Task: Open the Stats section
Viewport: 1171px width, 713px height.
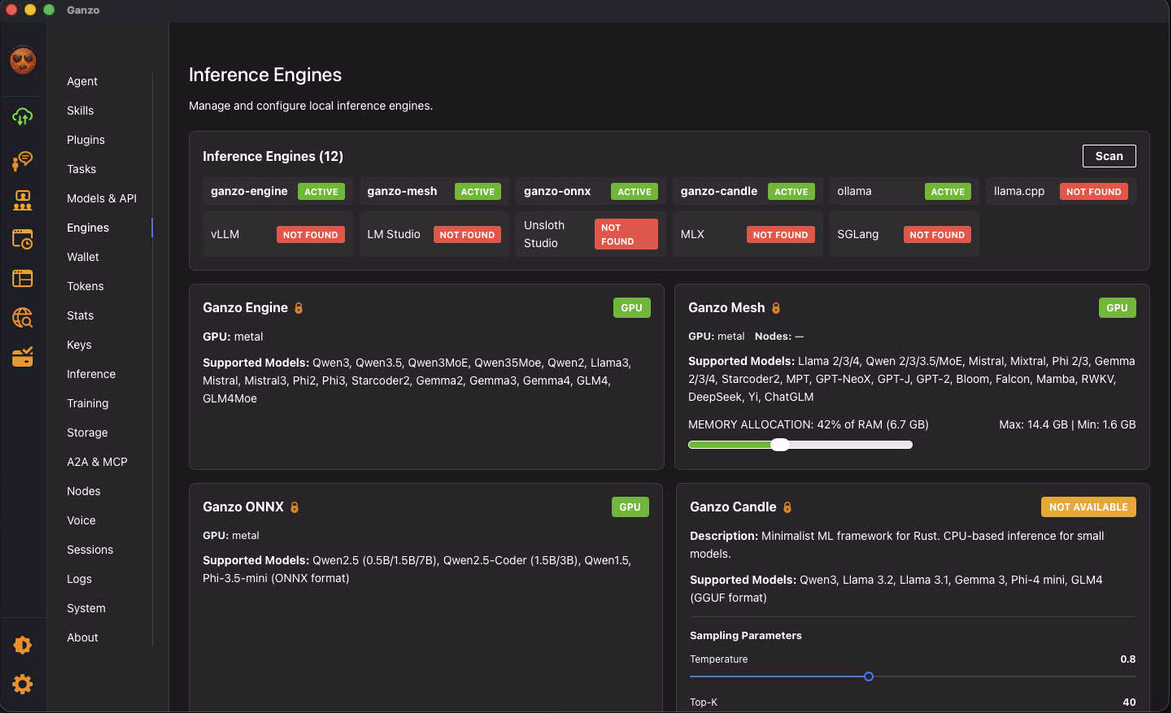Action: pos(80,315)
